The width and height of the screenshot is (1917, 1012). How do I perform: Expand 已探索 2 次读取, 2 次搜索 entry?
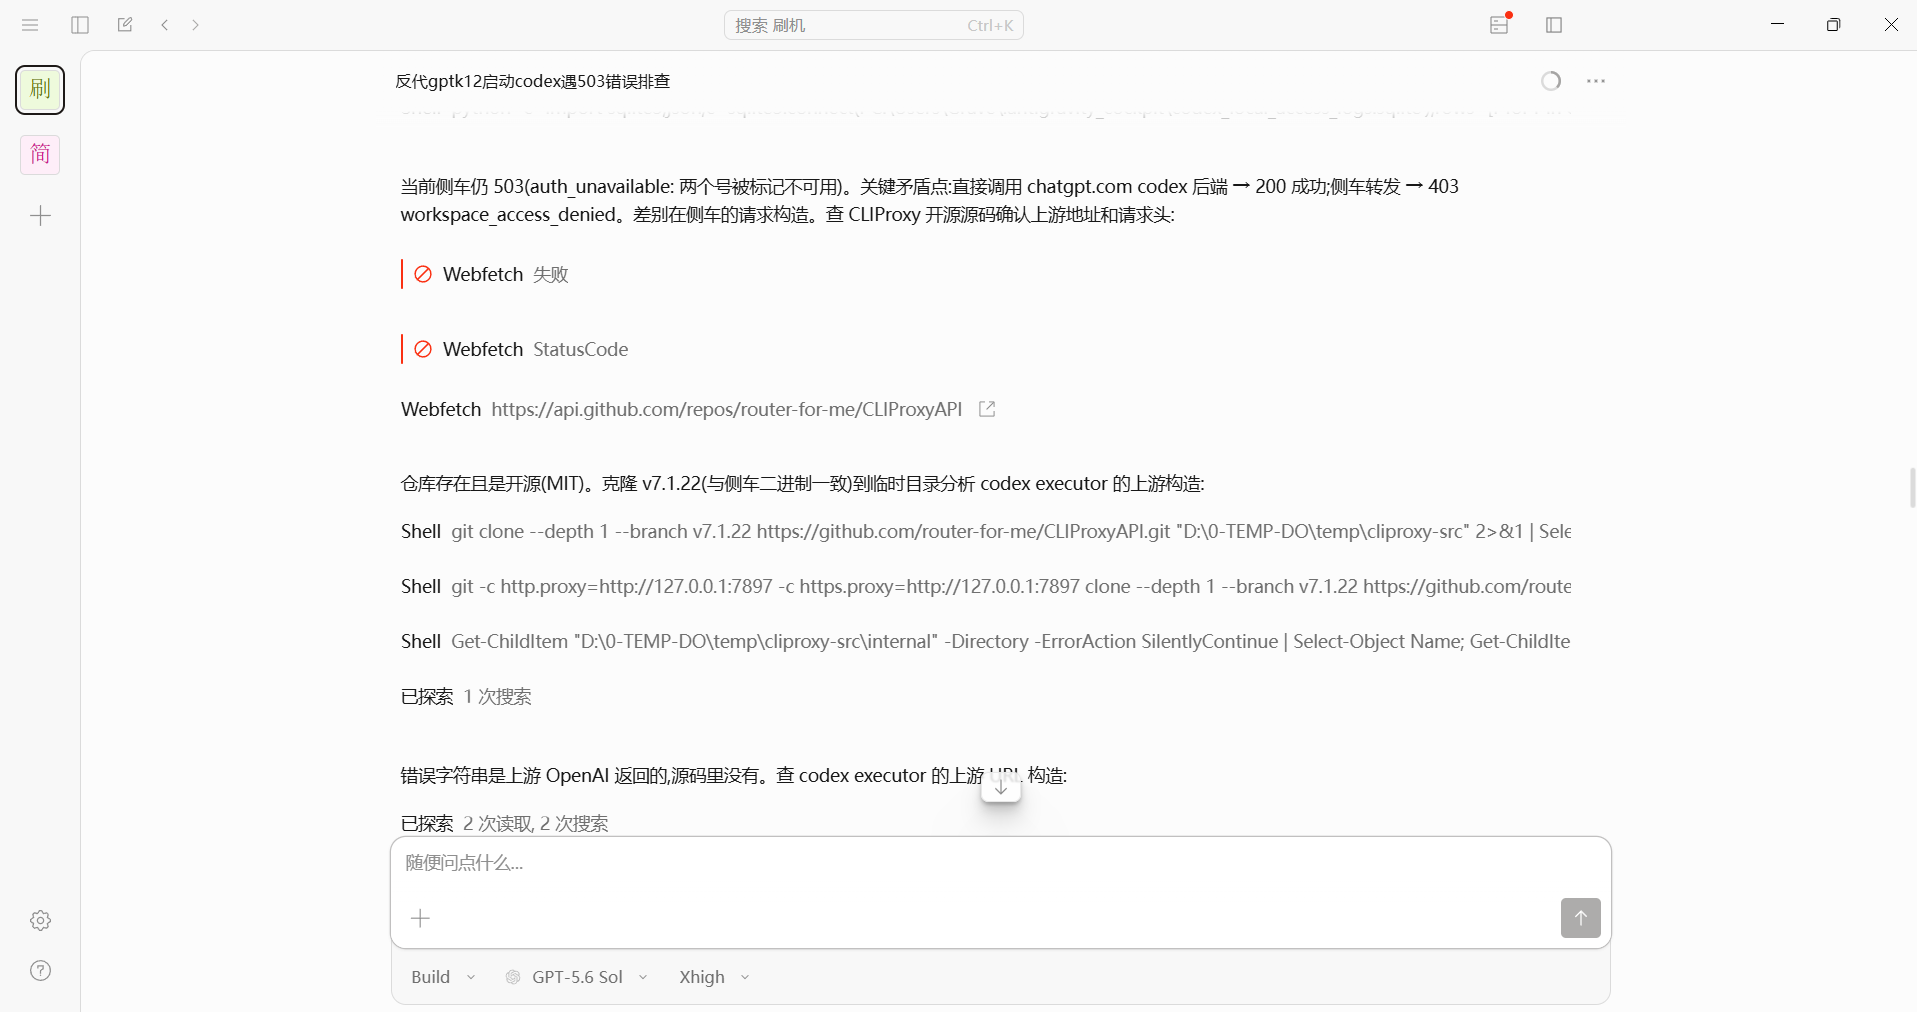[x=505, y=823]
